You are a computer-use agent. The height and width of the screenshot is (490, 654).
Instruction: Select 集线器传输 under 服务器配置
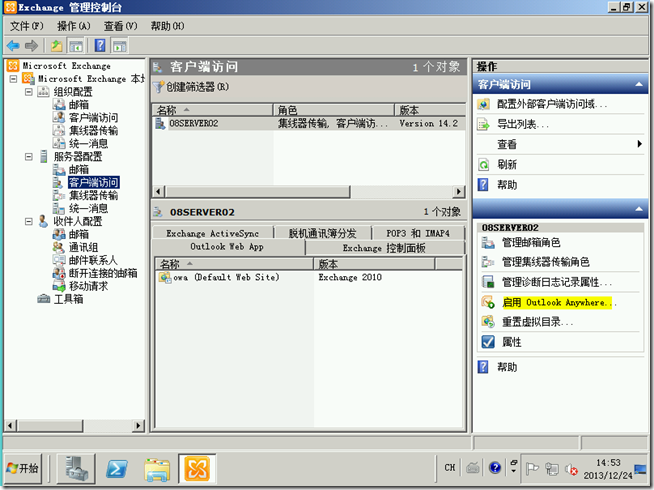click(93, 196)
